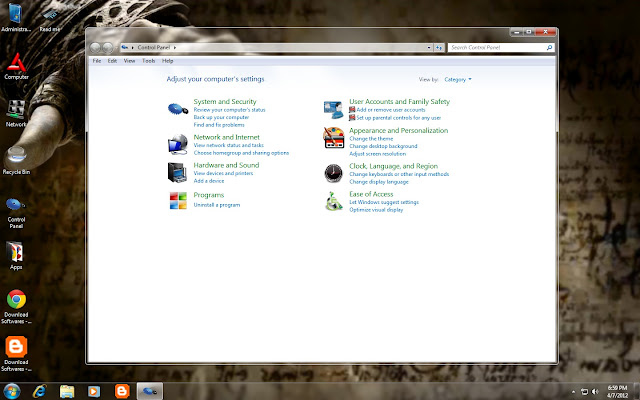640x400 pixels.
Task: Click the Control Panel taskbar button
Action: 150,391
